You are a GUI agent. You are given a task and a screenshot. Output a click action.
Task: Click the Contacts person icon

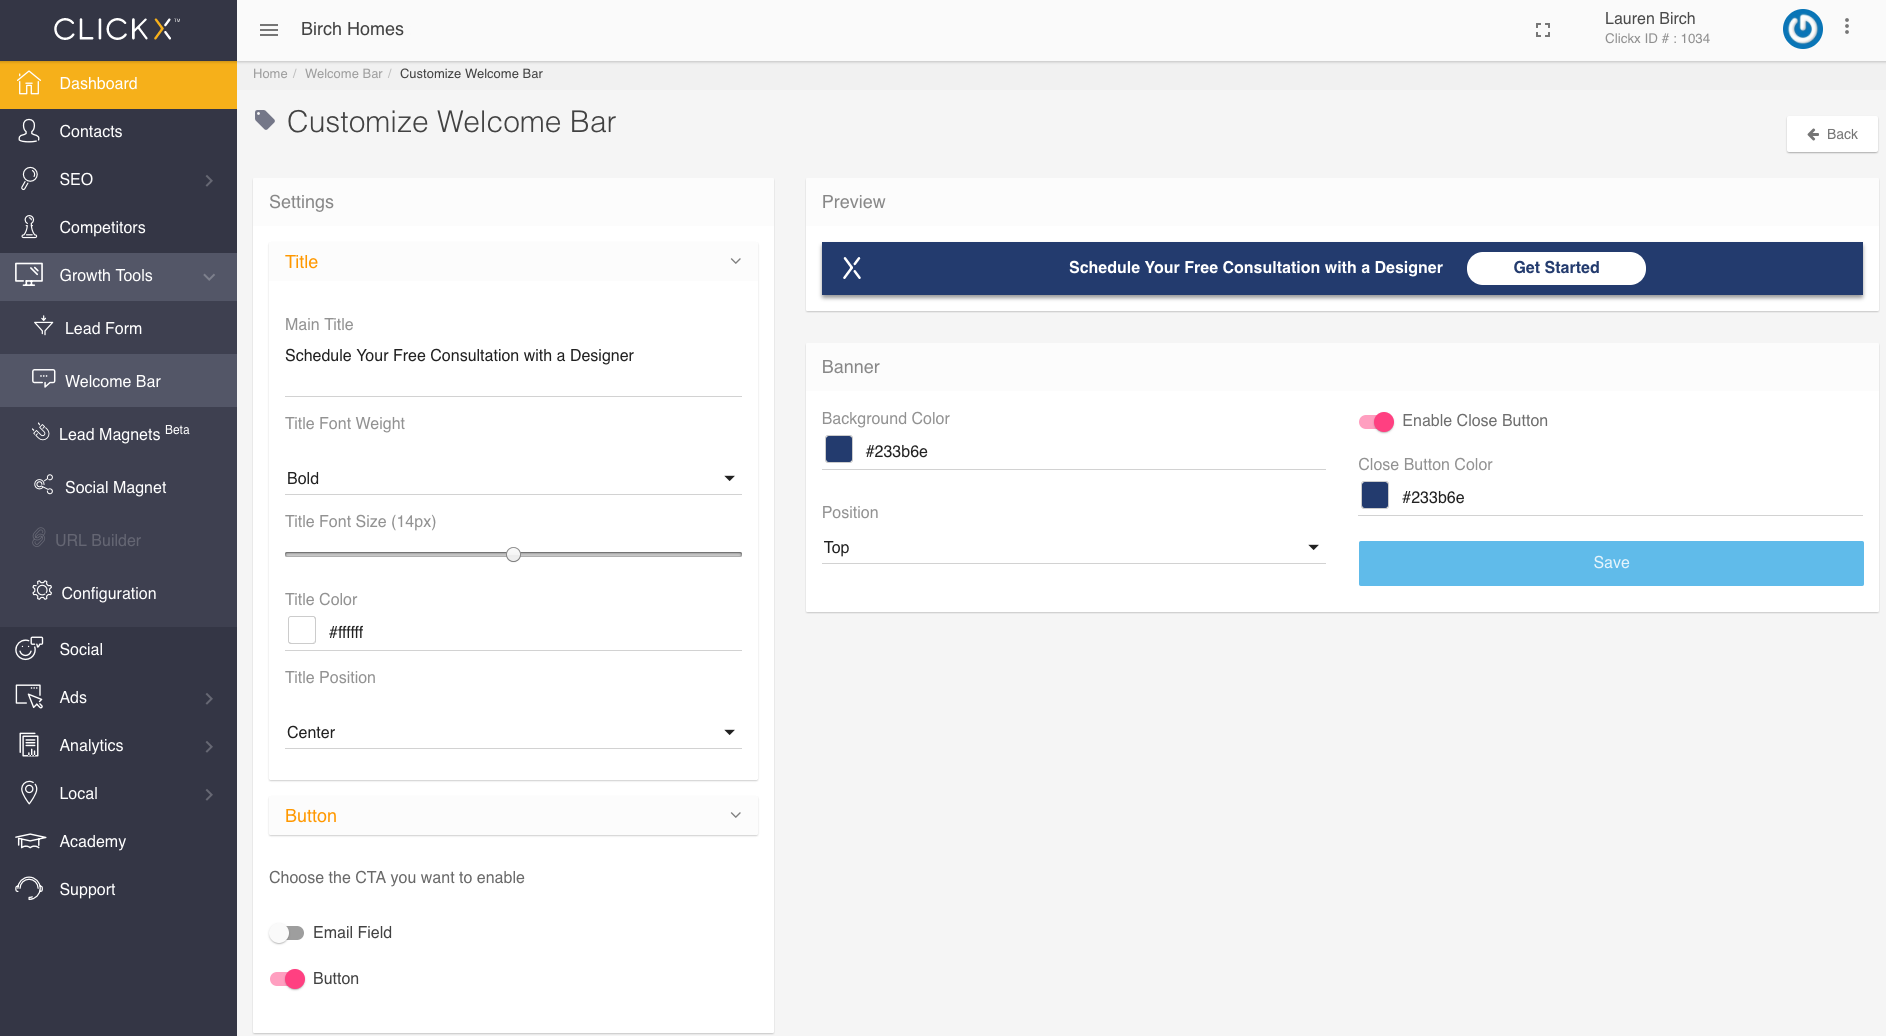[x=29, y=131]
